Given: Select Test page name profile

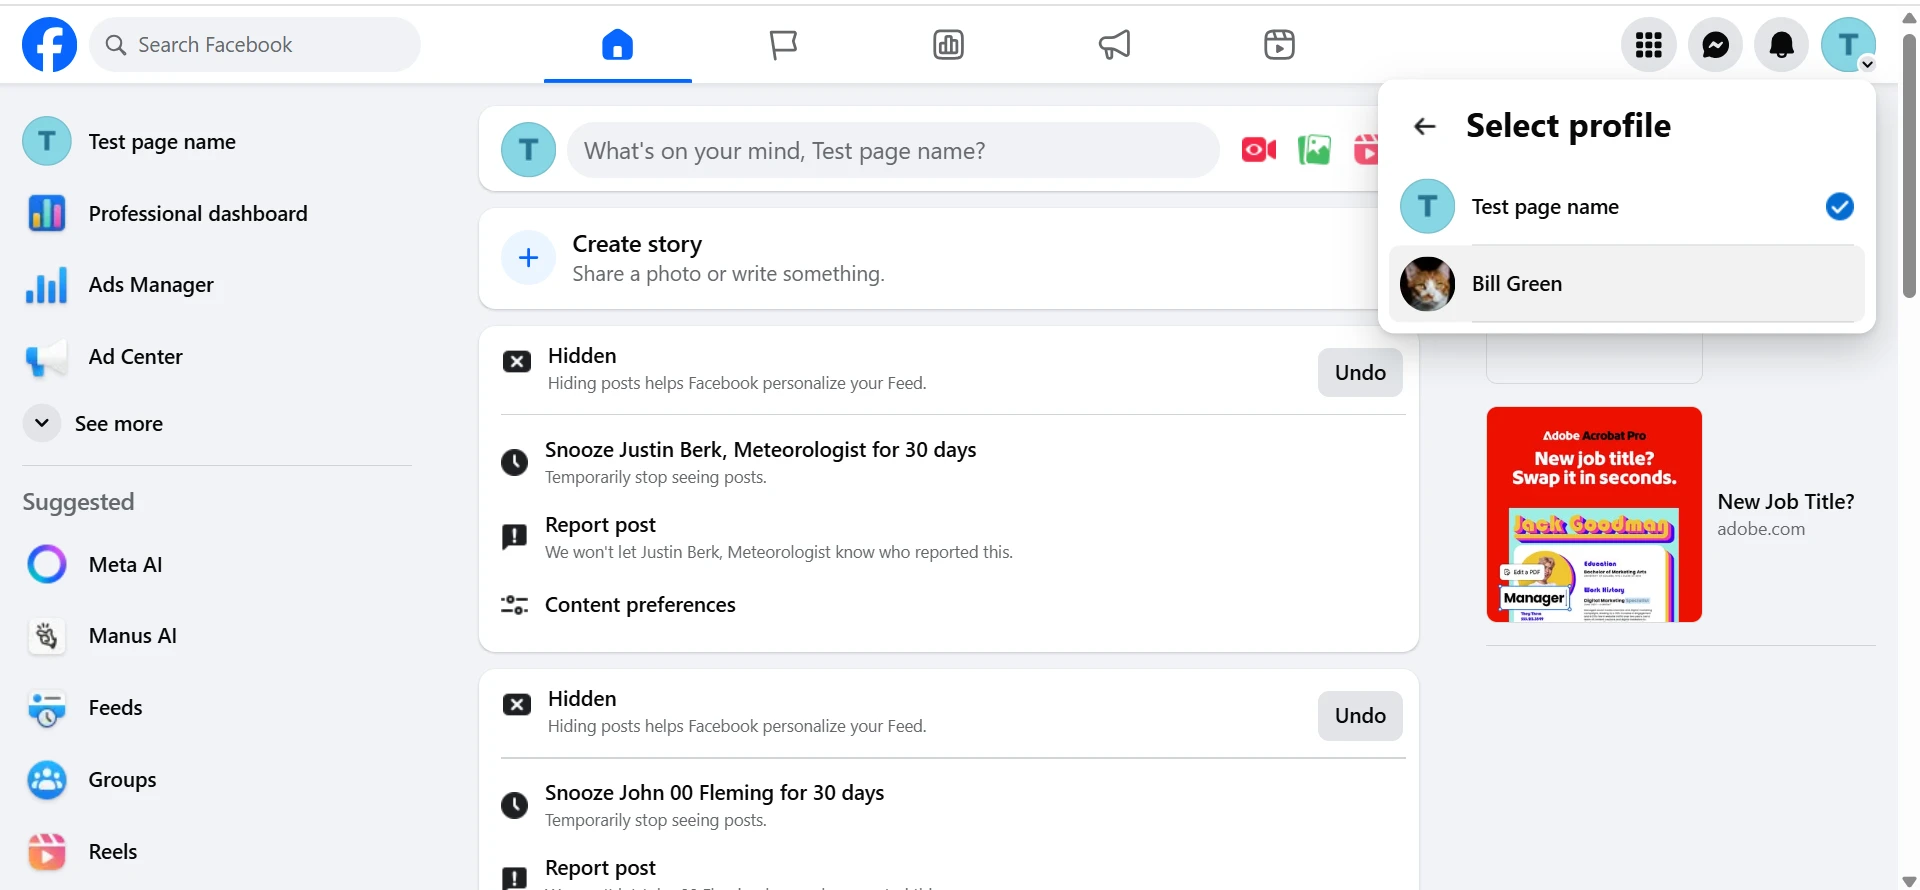Looking at the screenshot, I should pos(1627,207).
